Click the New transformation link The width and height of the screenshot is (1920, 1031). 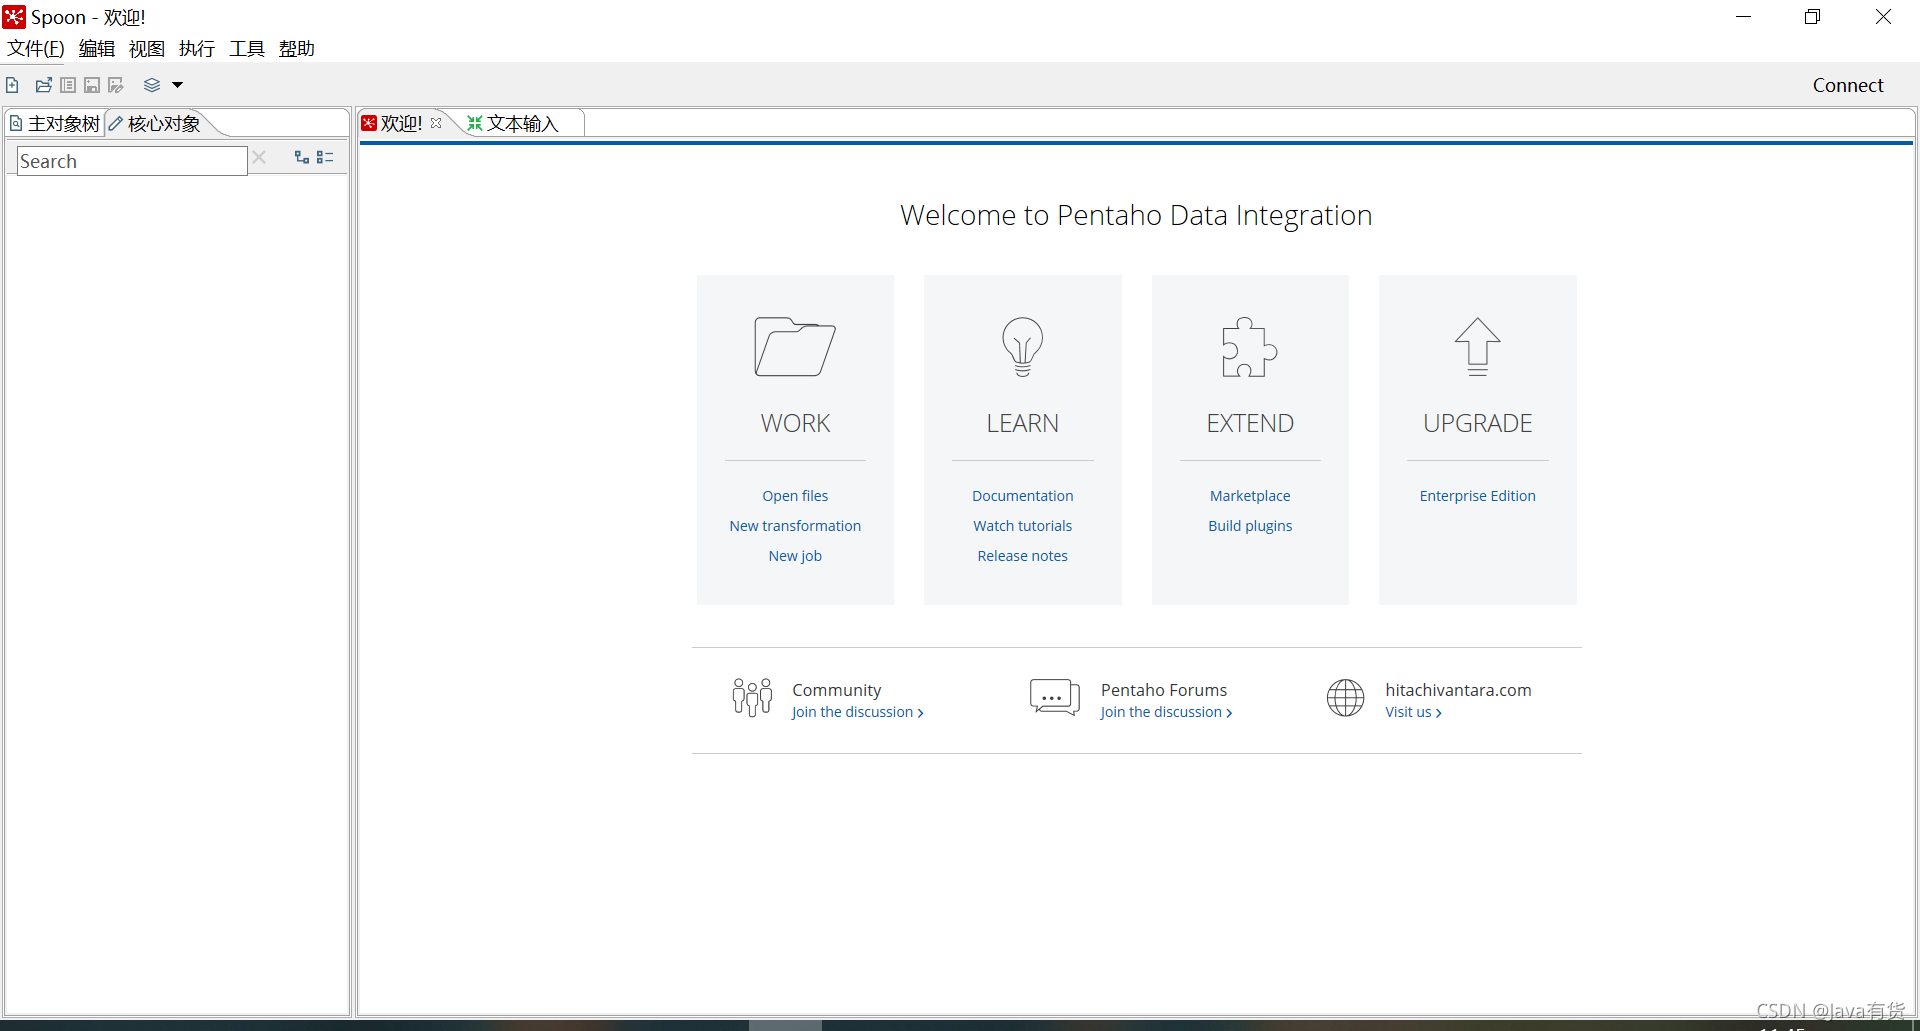coord(795,526)
